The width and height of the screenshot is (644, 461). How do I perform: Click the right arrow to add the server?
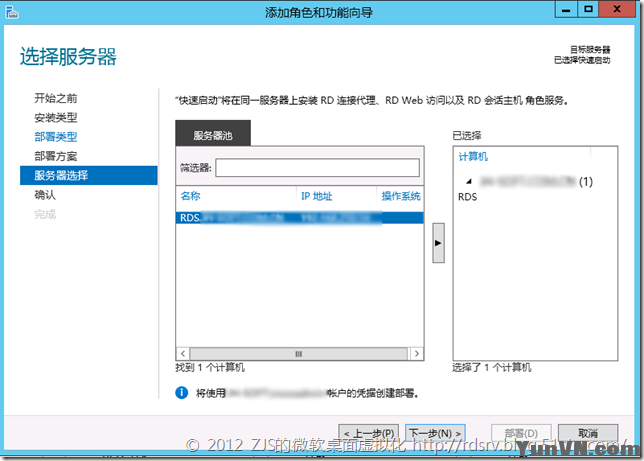[438, 243]
